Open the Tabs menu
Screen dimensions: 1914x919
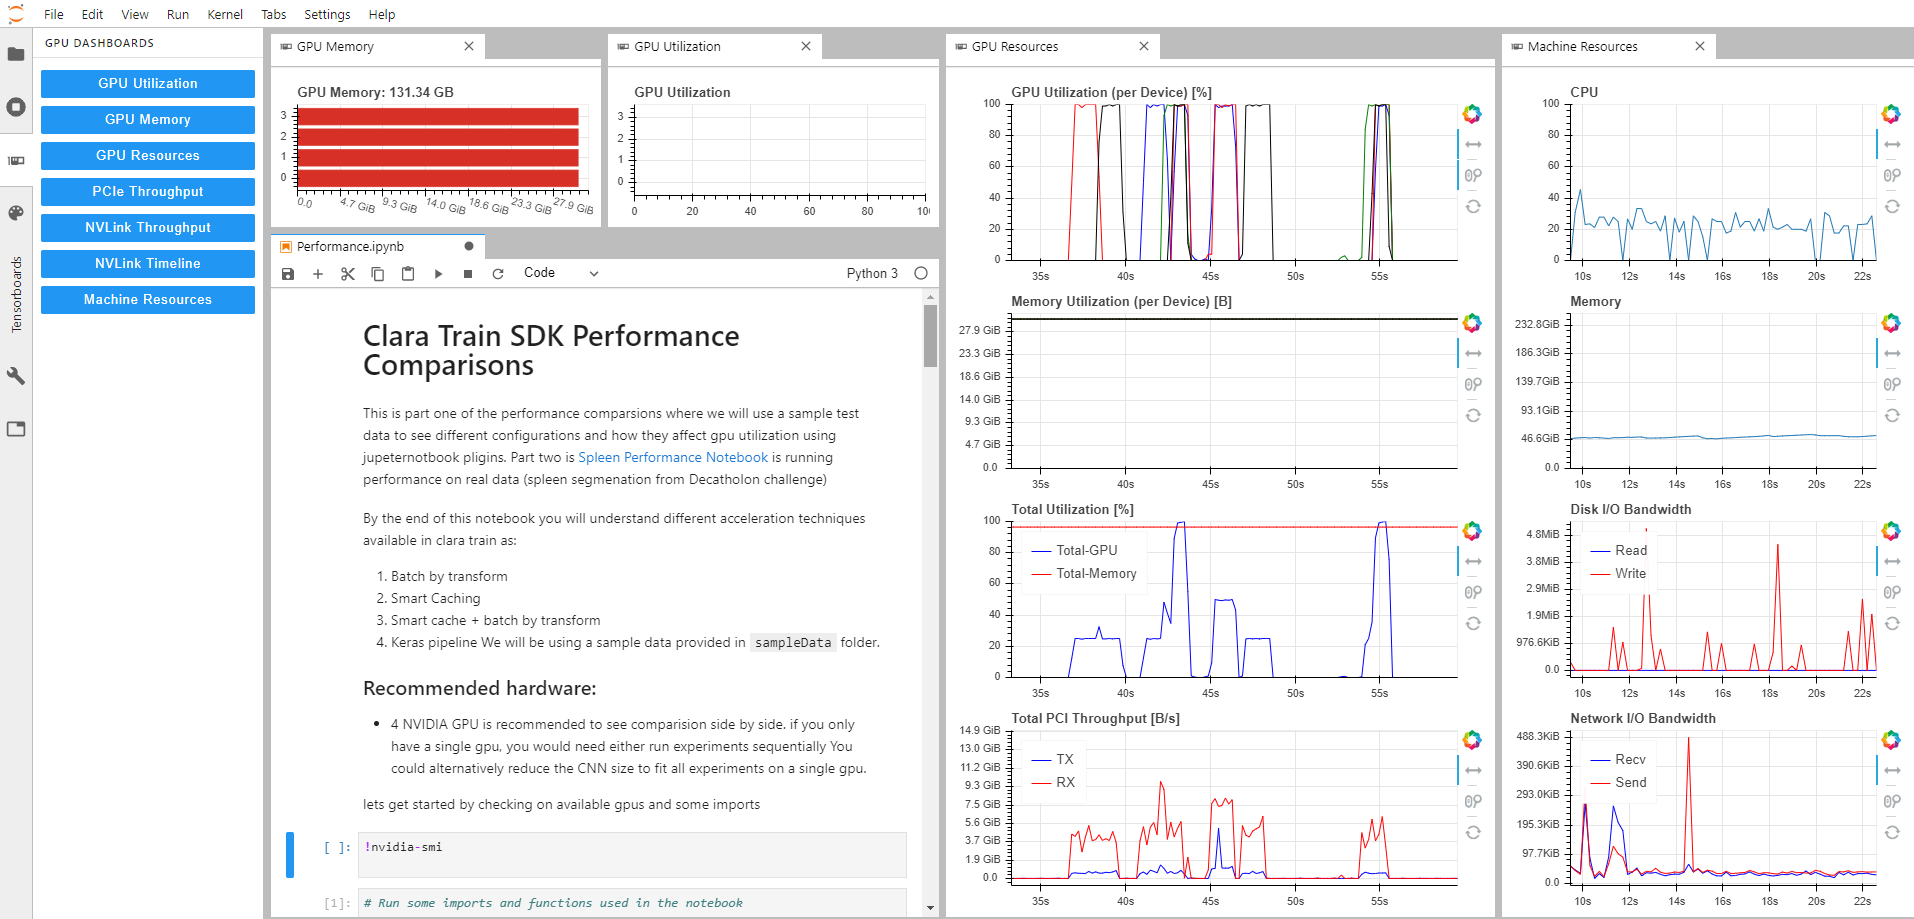(274, 14)
